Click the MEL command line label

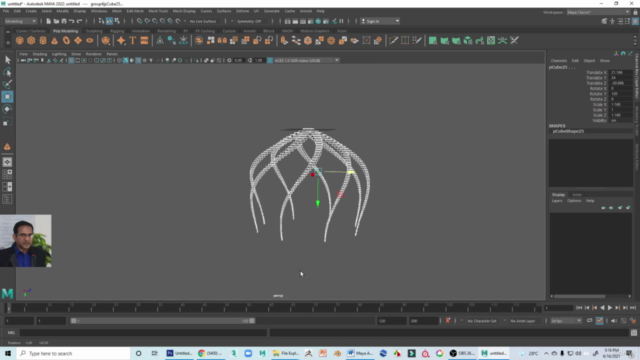coord(11,333)
